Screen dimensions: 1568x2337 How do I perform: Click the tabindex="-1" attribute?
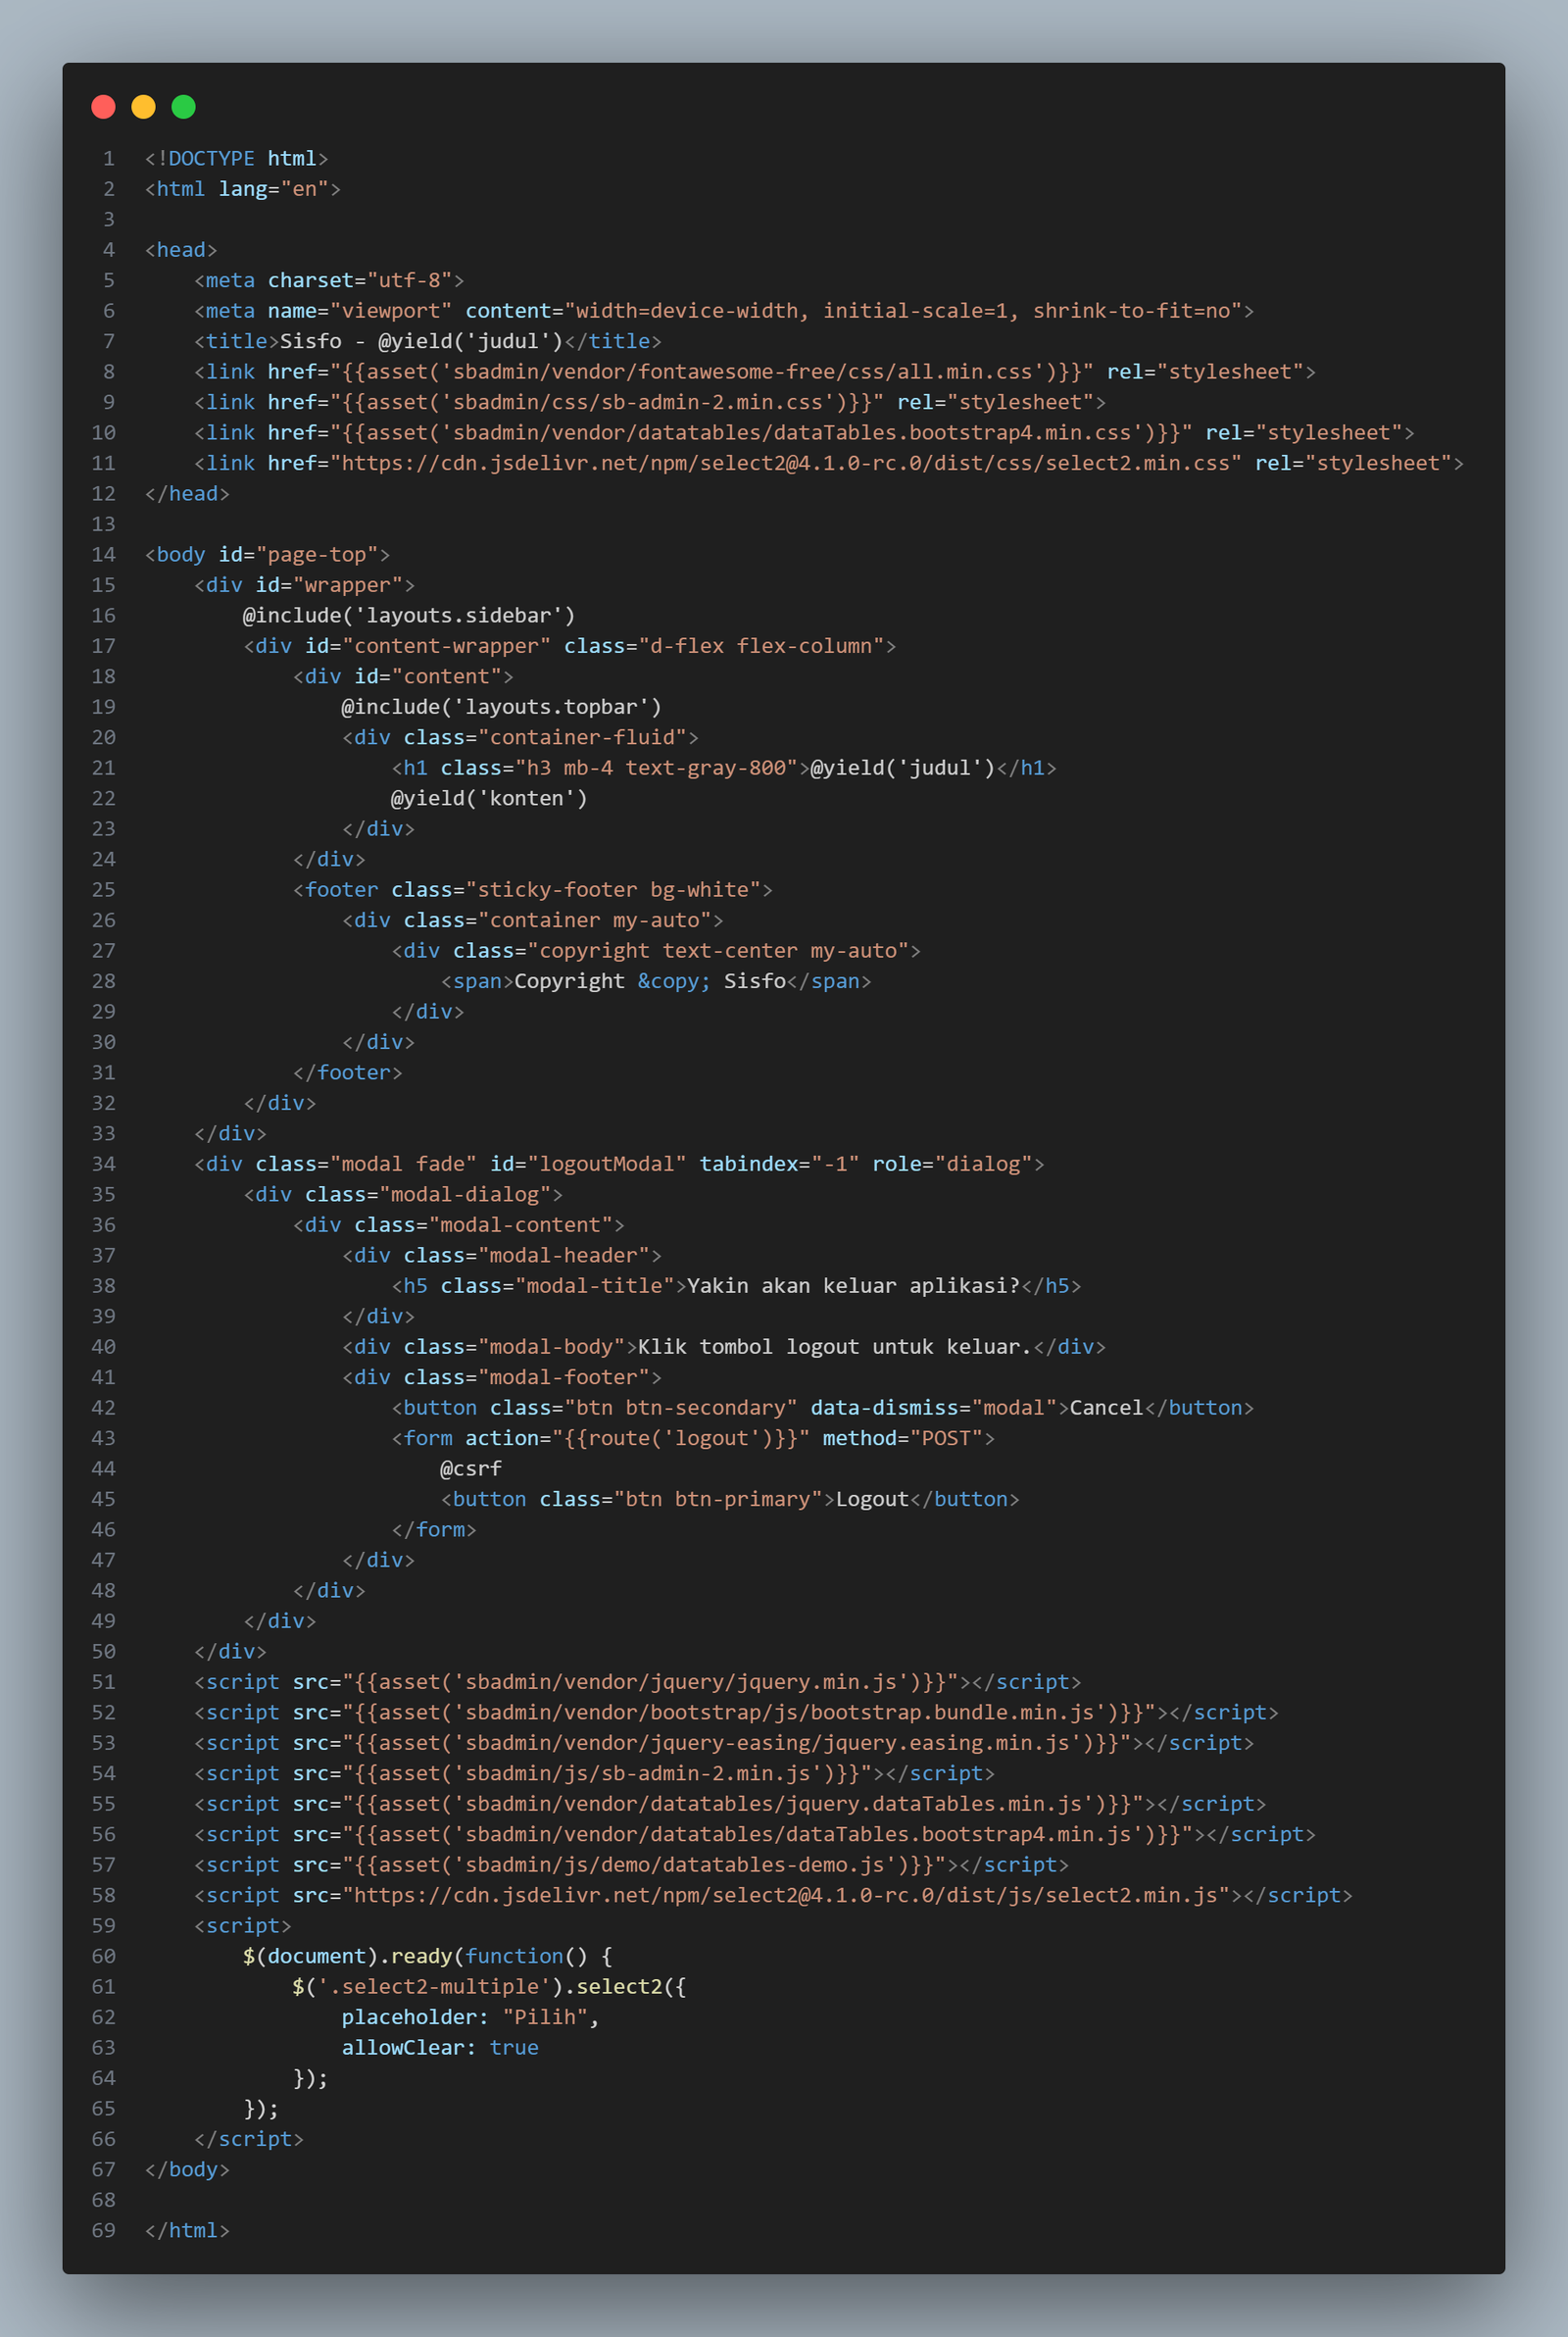pyautogui.click(x=779, y=1165)
